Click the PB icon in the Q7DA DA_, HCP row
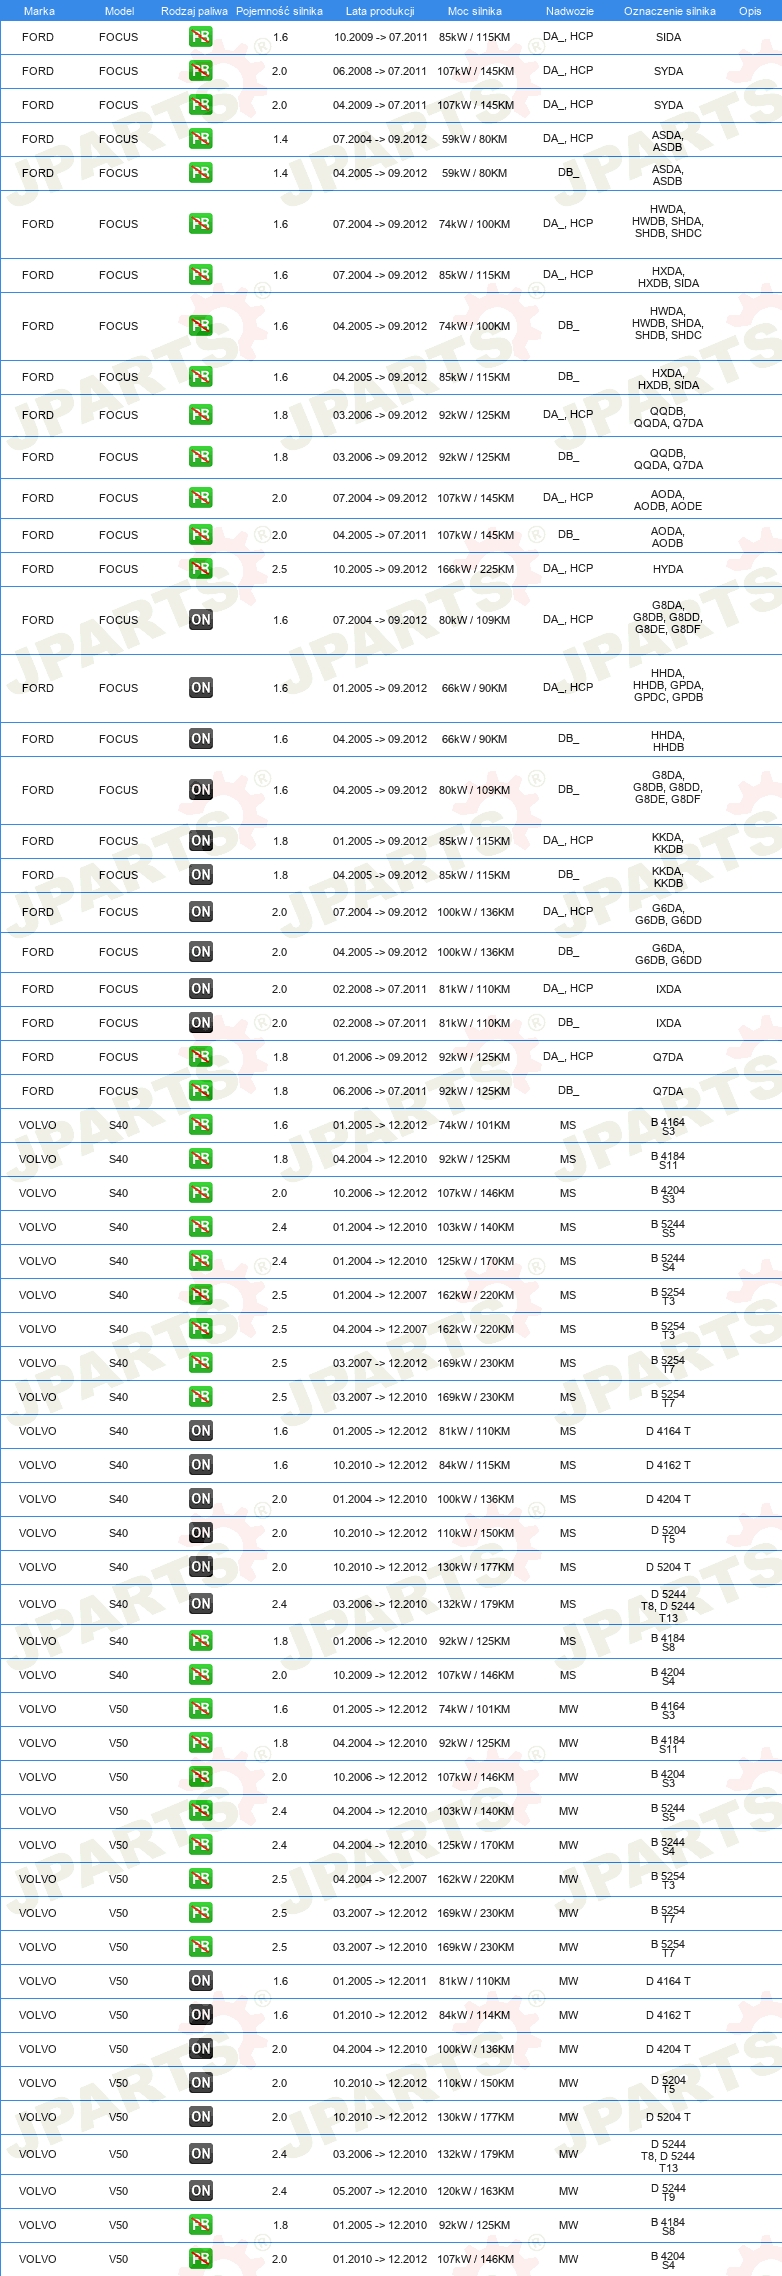The width and height of the screenshot is (782, 2276). 201,1057
